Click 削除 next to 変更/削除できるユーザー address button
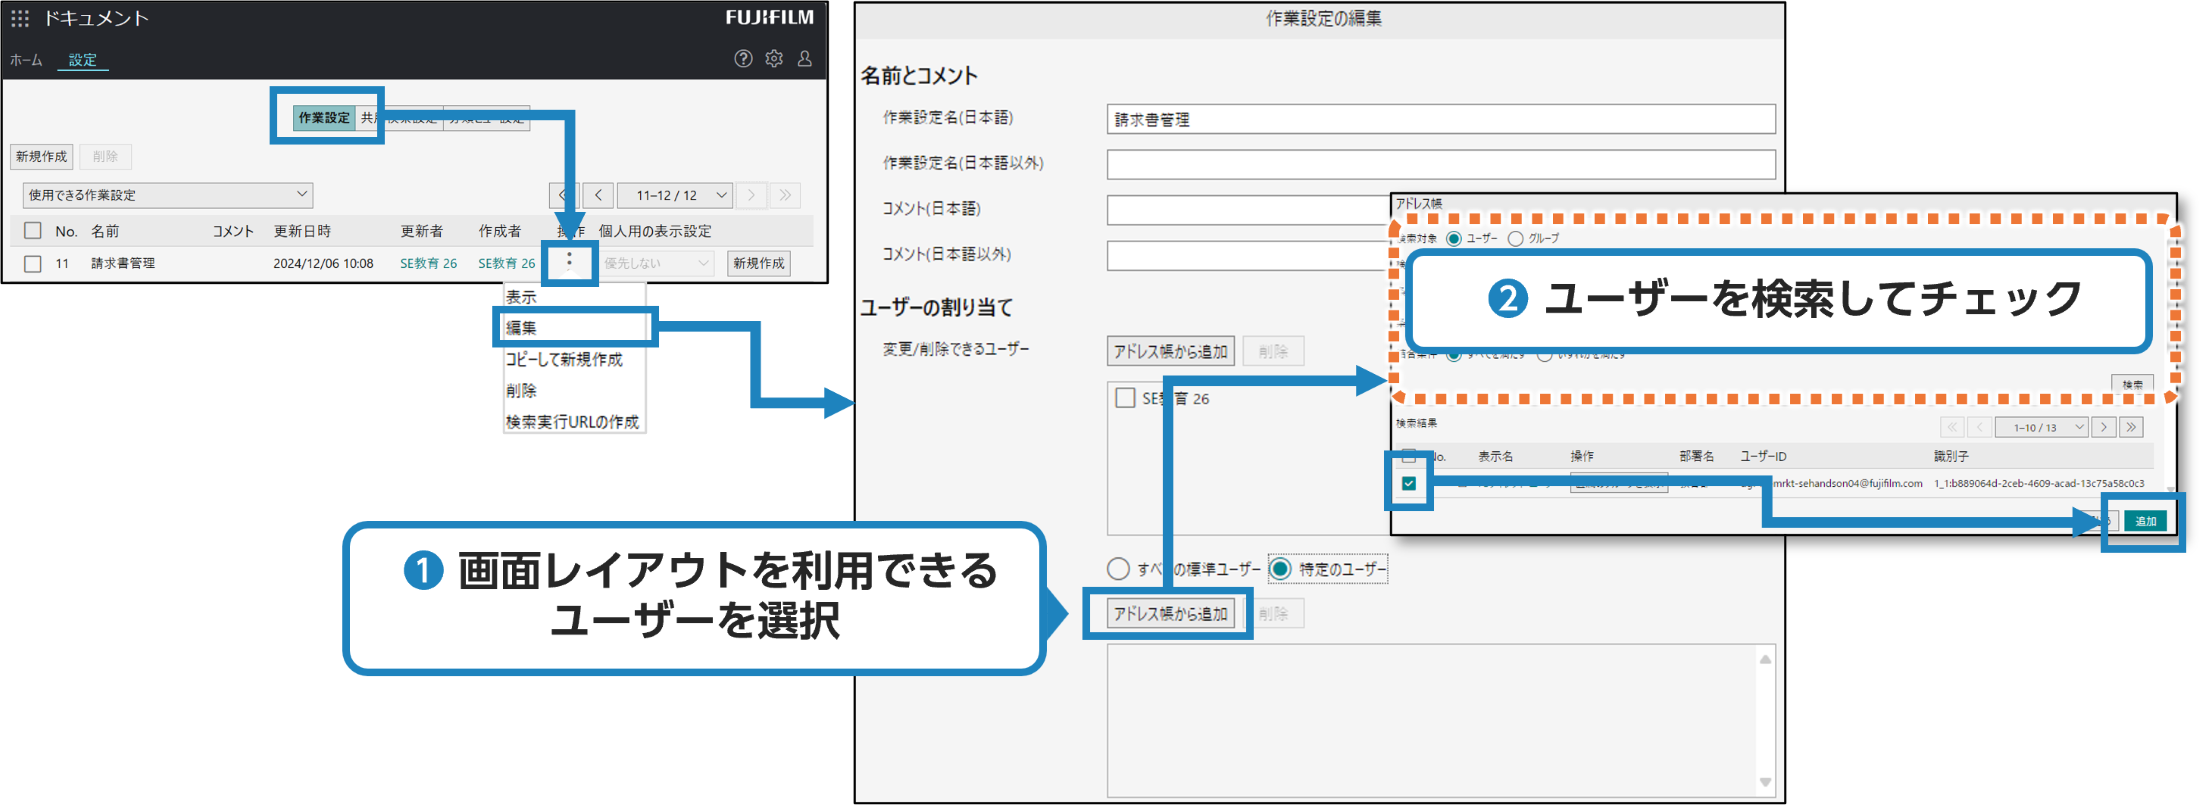The image size is (2200, 805). pyautogui.click(x=1273, y=351)
